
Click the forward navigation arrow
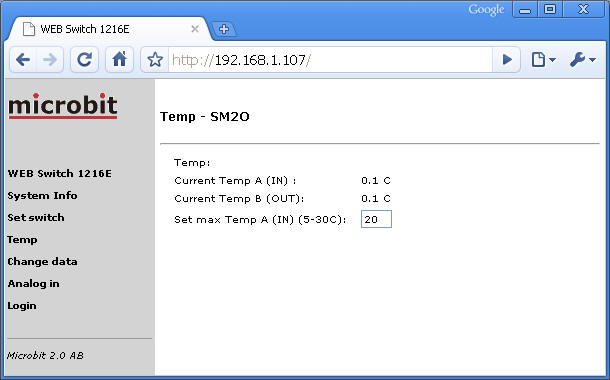50,60
